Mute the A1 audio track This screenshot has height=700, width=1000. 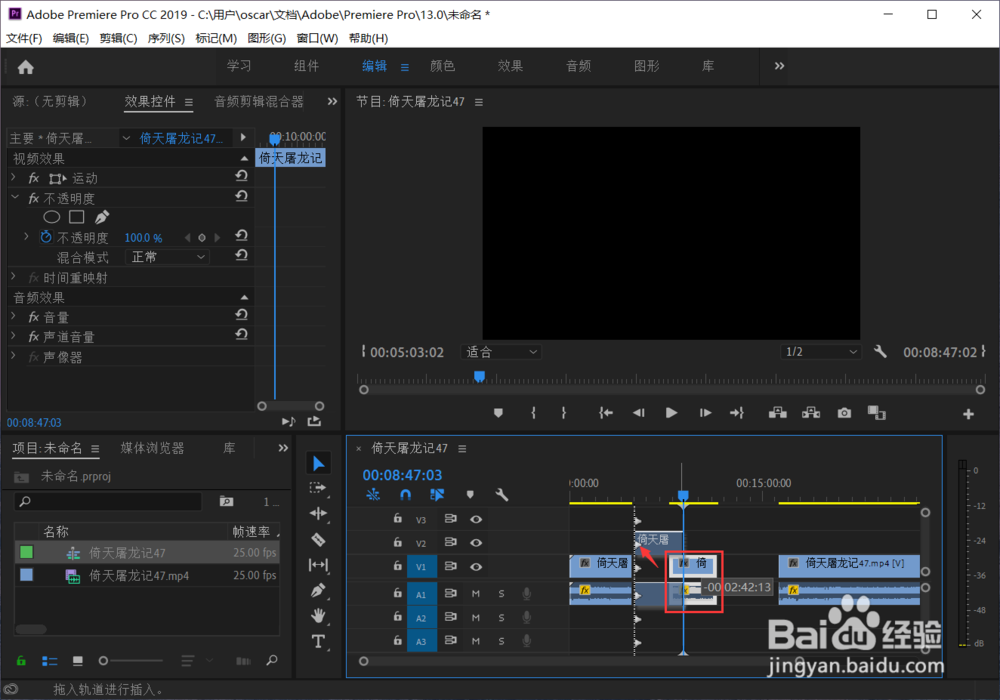click(476, 594)
